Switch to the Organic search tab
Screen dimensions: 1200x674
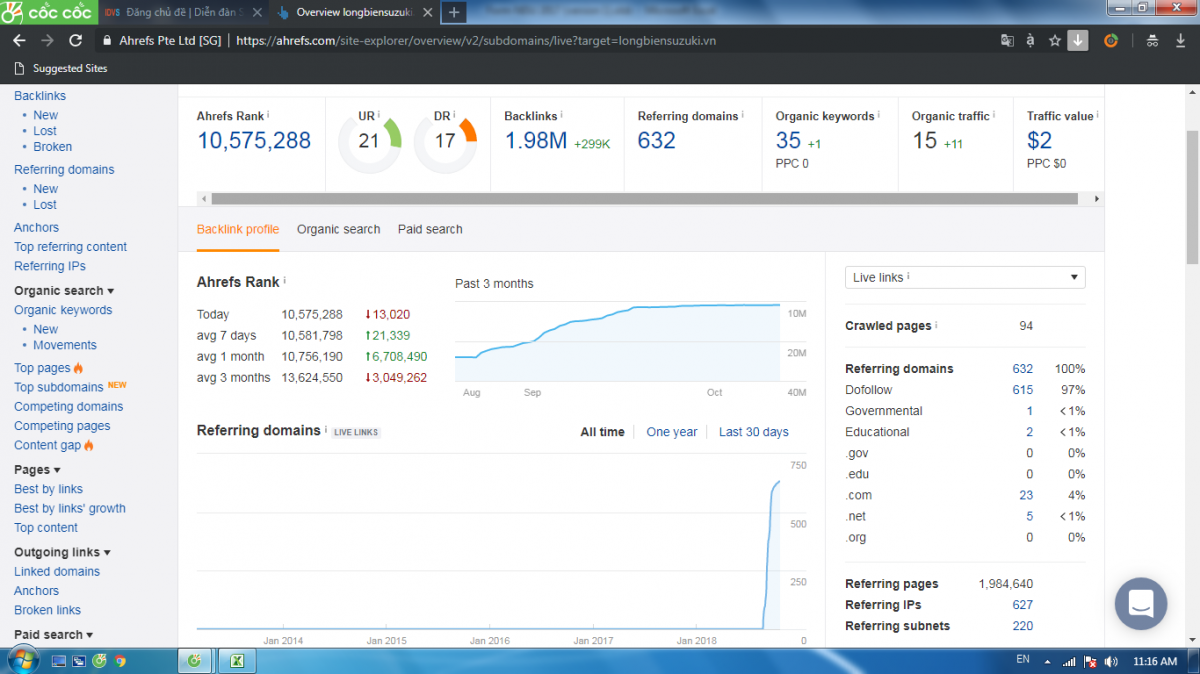click(x=339, y=229)
